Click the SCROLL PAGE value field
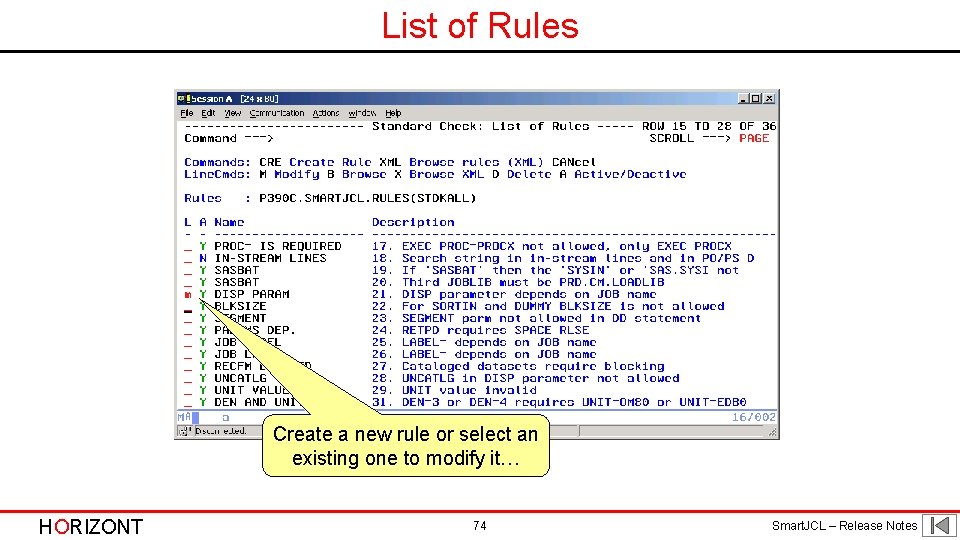 754,138
